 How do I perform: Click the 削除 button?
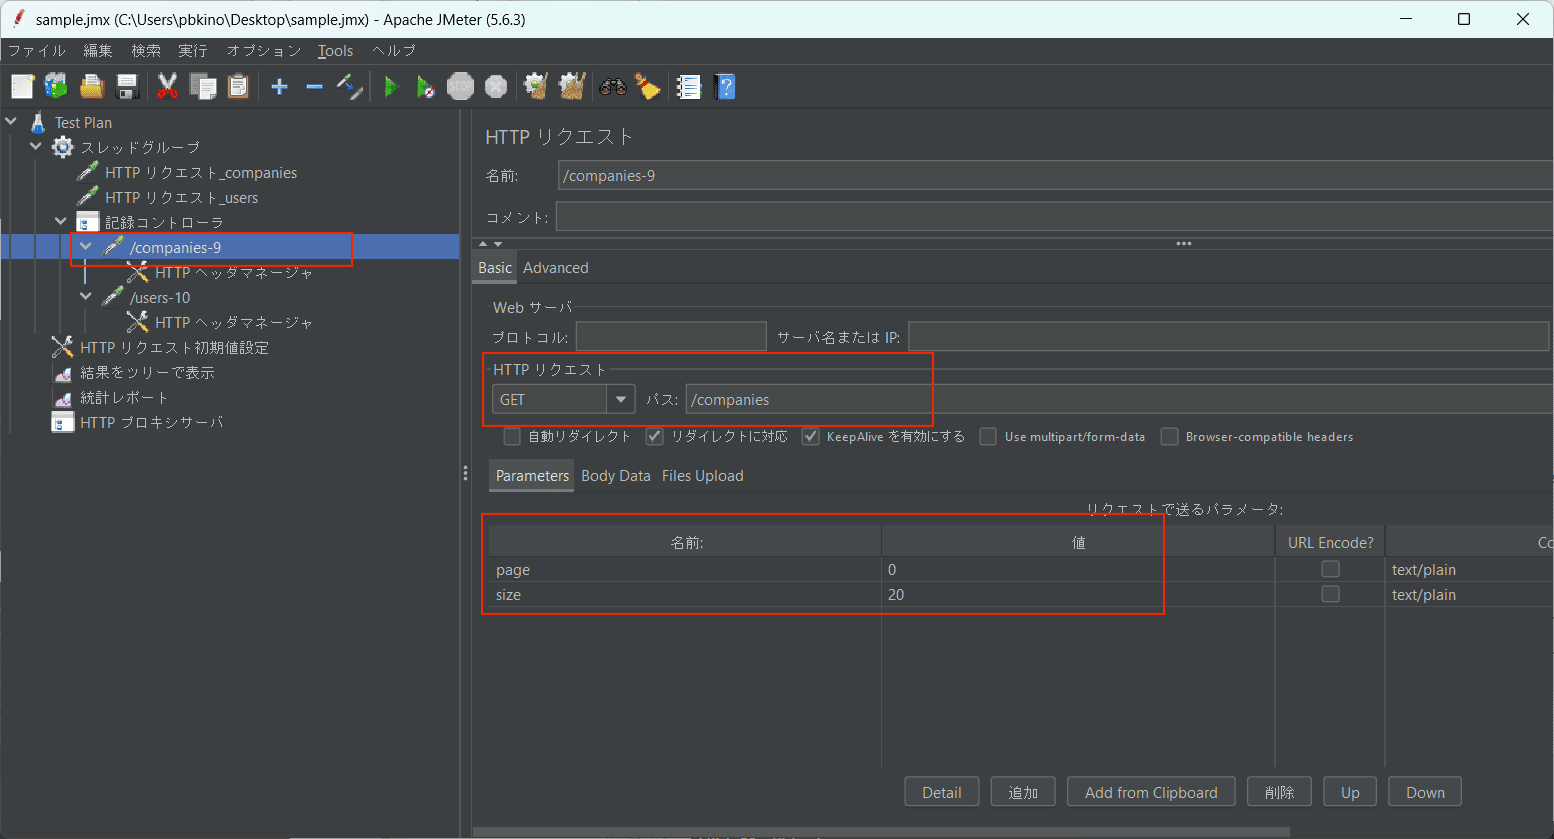coord(1280,792)
